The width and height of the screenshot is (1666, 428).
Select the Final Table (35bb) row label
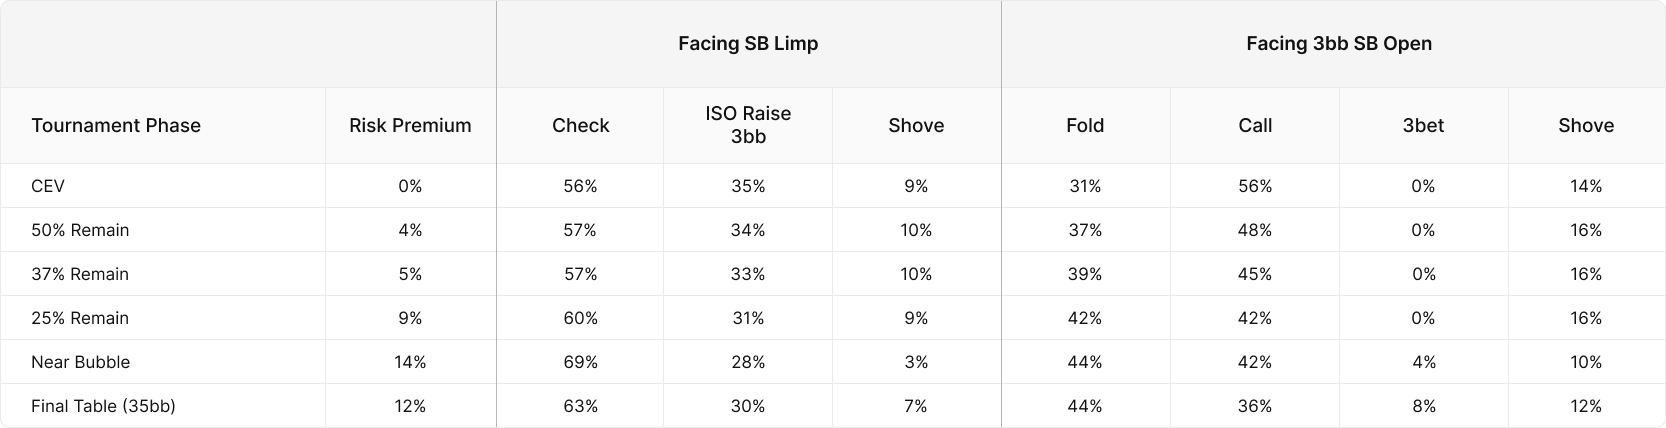pos(103,406)
